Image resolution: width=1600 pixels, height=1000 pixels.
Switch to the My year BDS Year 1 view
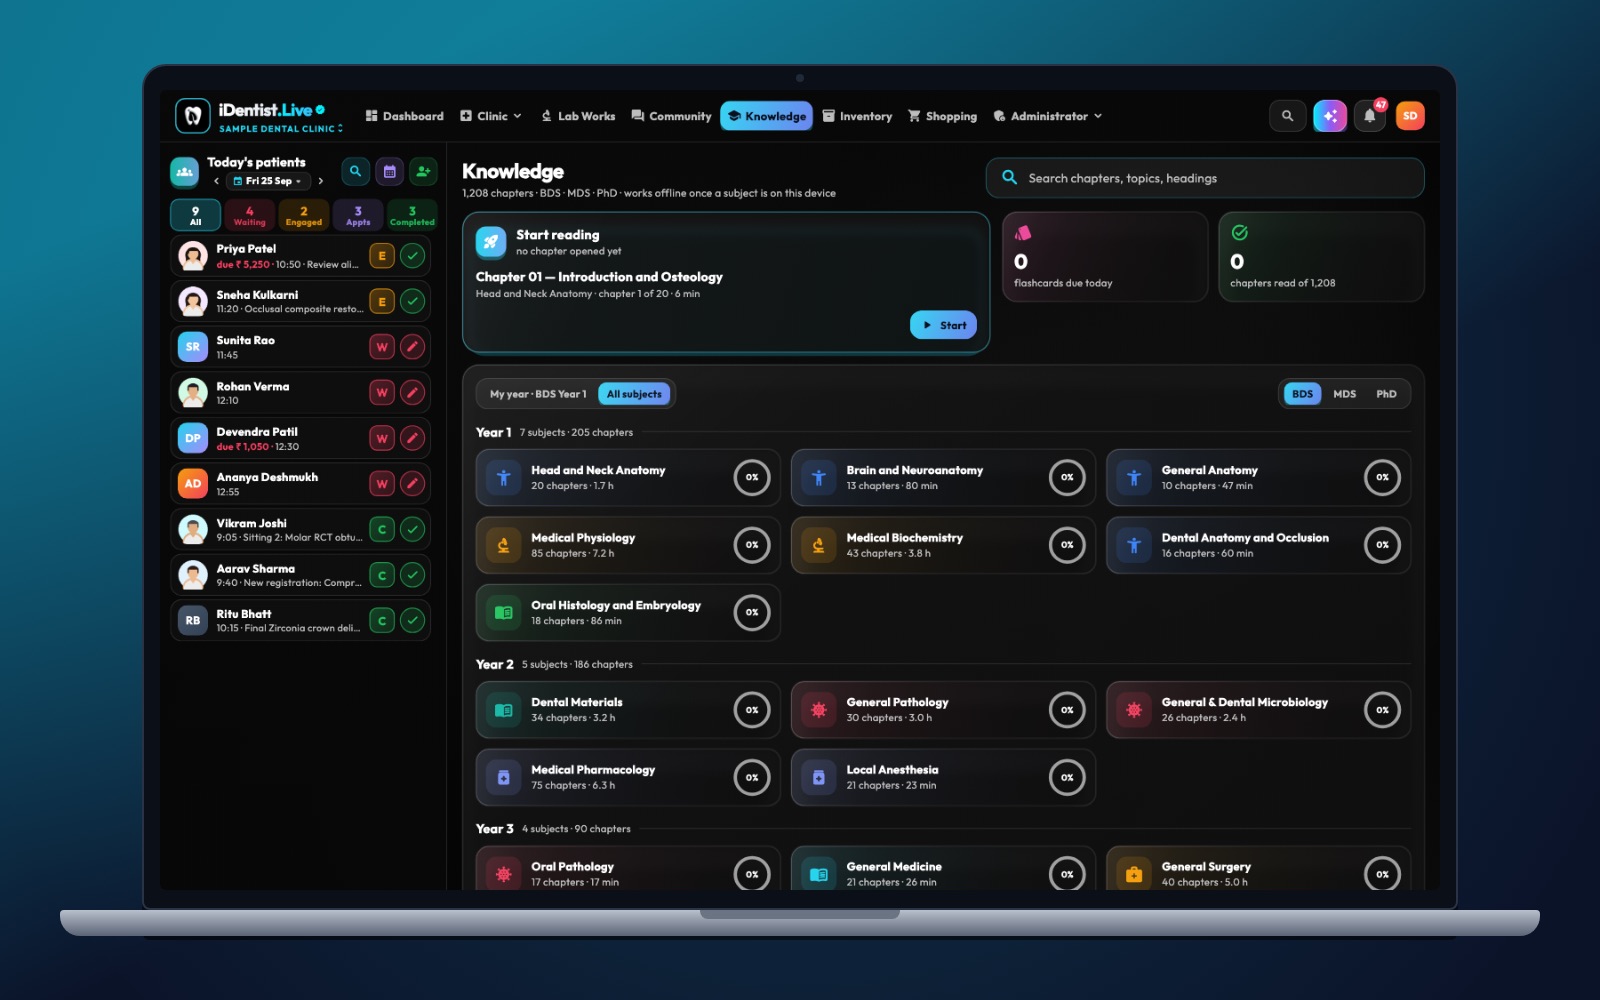(x=538, y=394)
